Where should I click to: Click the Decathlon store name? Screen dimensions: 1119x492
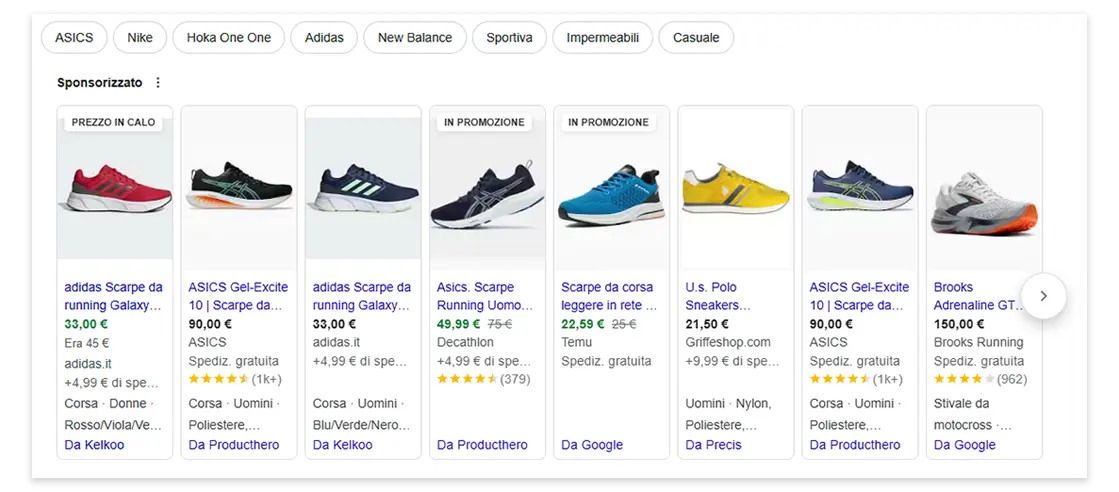click(465, 343)
